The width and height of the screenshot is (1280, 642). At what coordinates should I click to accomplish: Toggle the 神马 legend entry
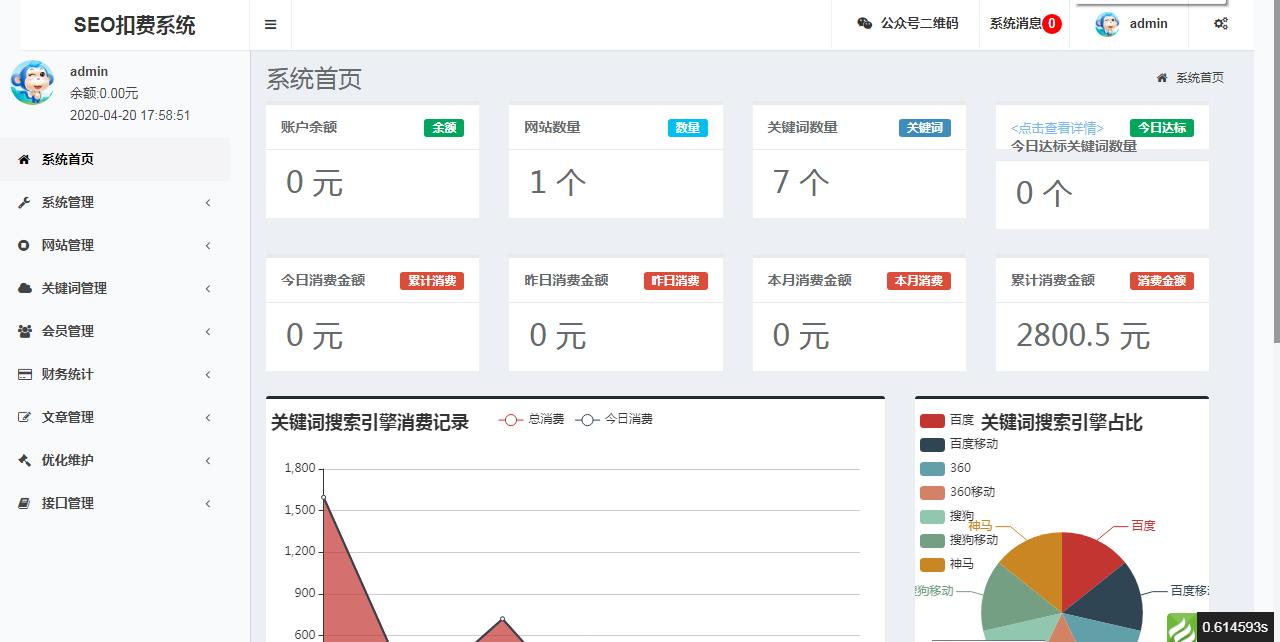pos(946,565)
